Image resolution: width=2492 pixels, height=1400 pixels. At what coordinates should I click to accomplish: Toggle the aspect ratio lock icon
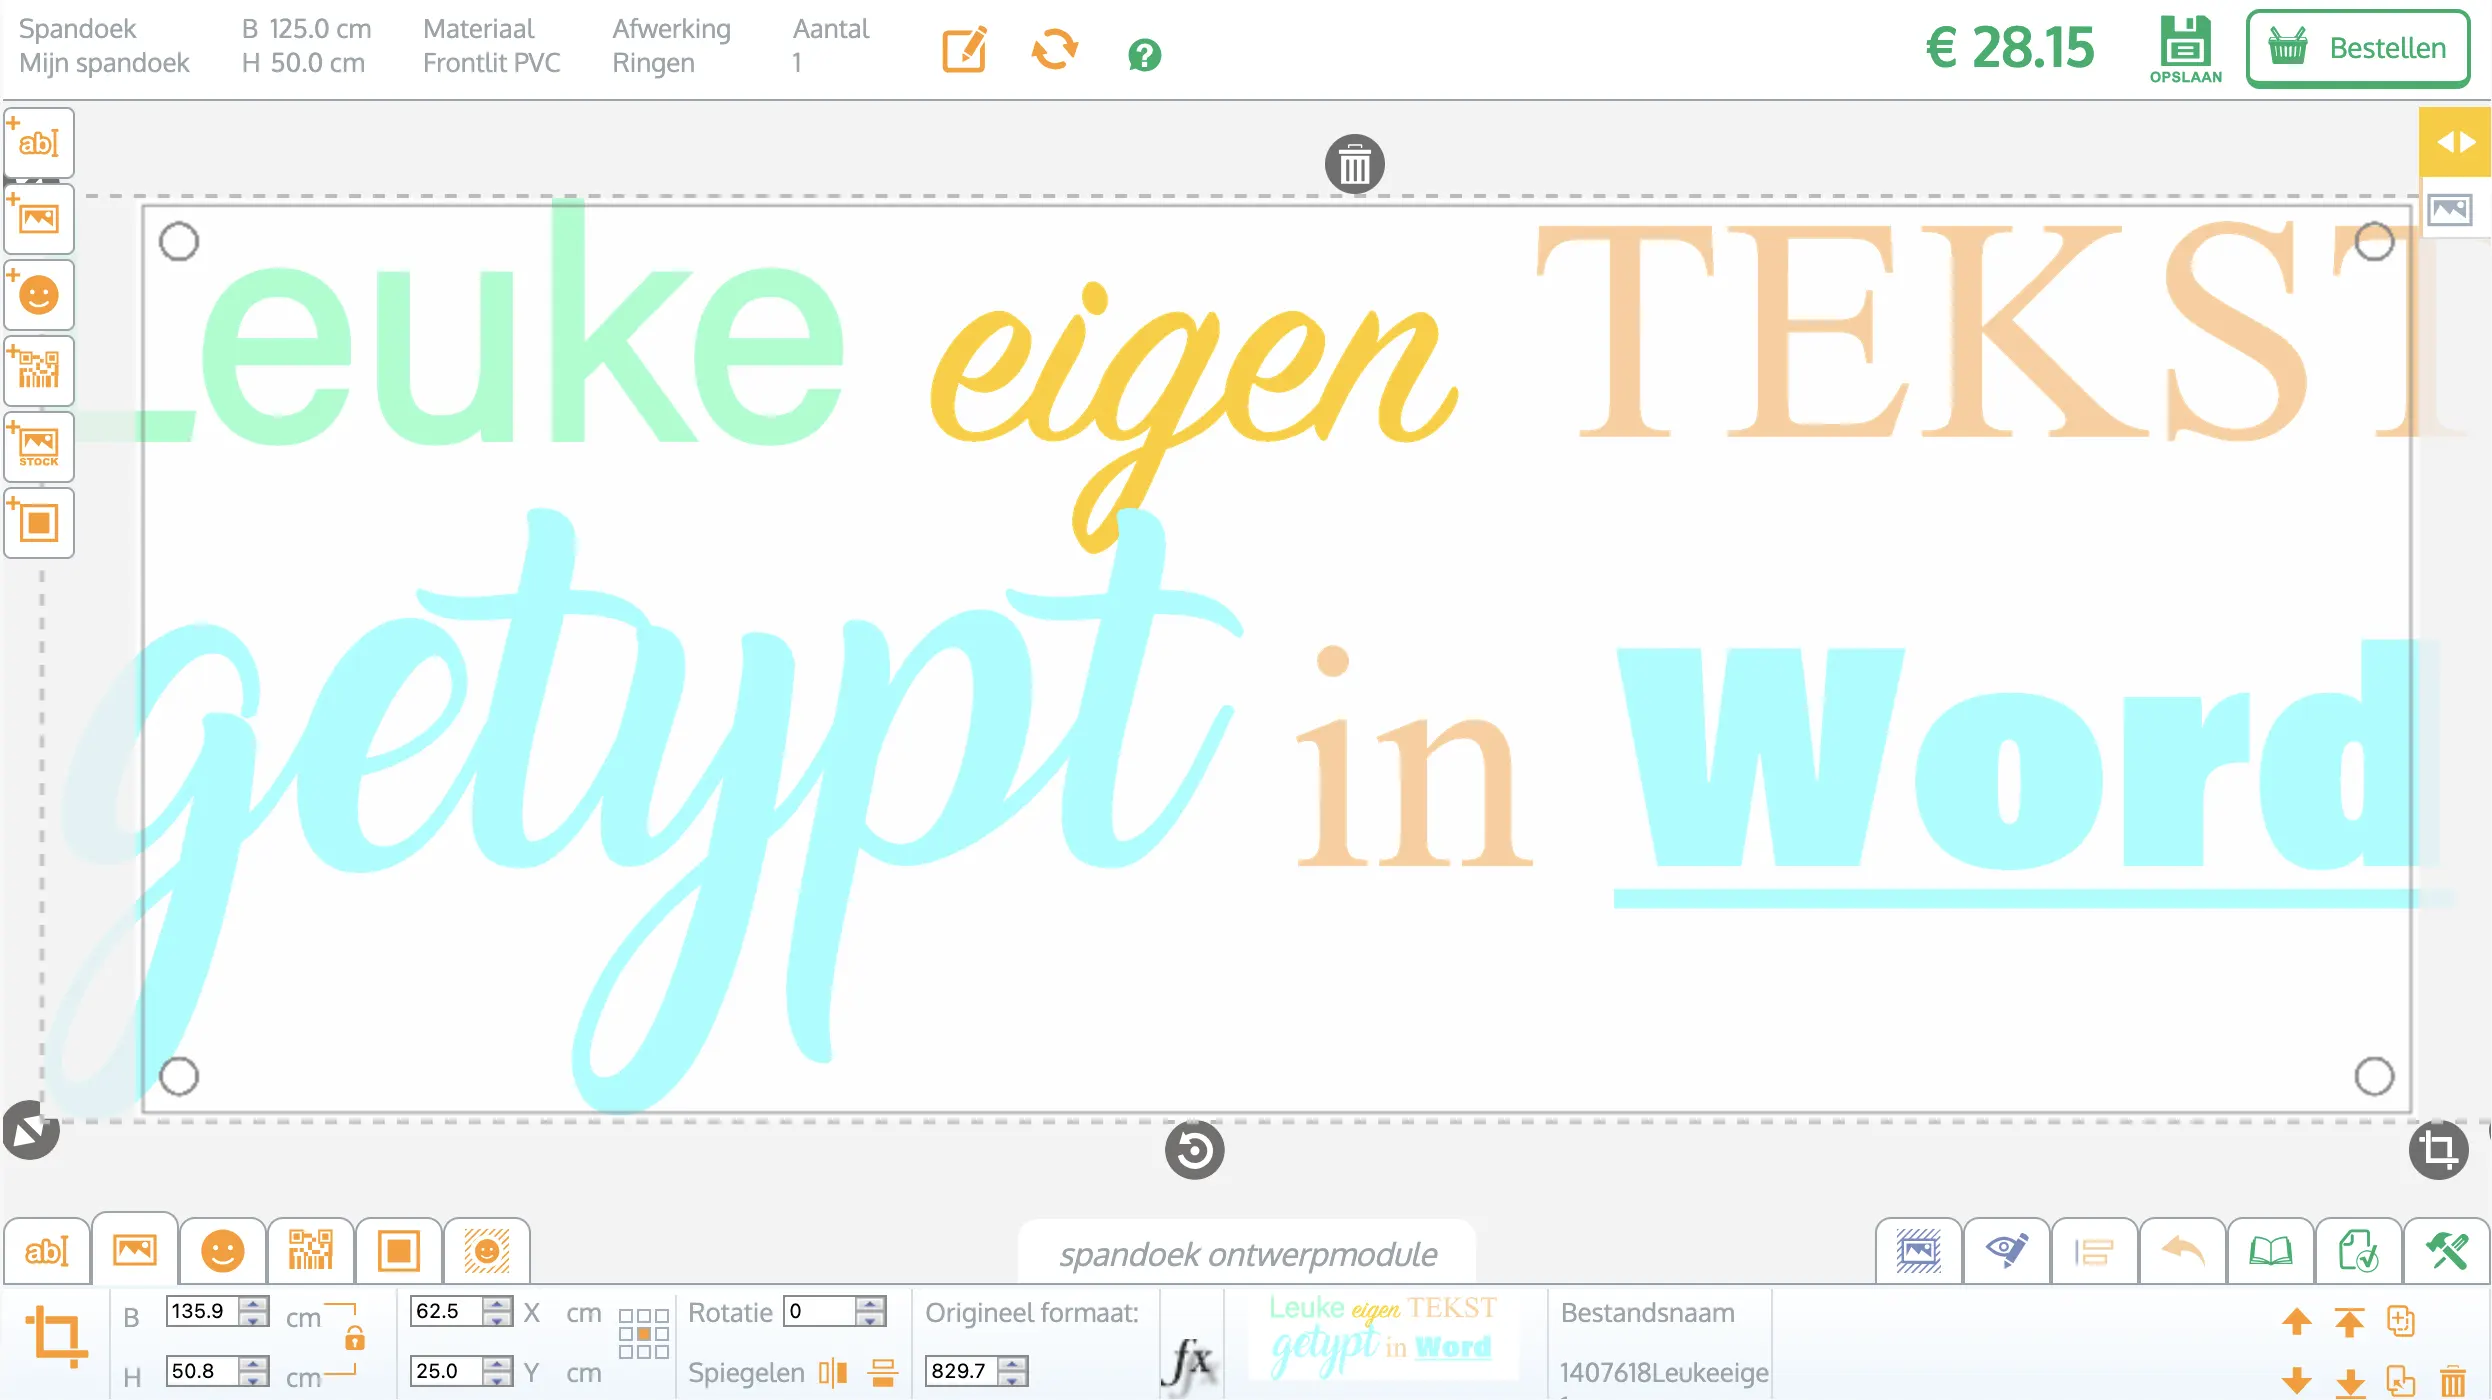click(x=355, y=1337)
